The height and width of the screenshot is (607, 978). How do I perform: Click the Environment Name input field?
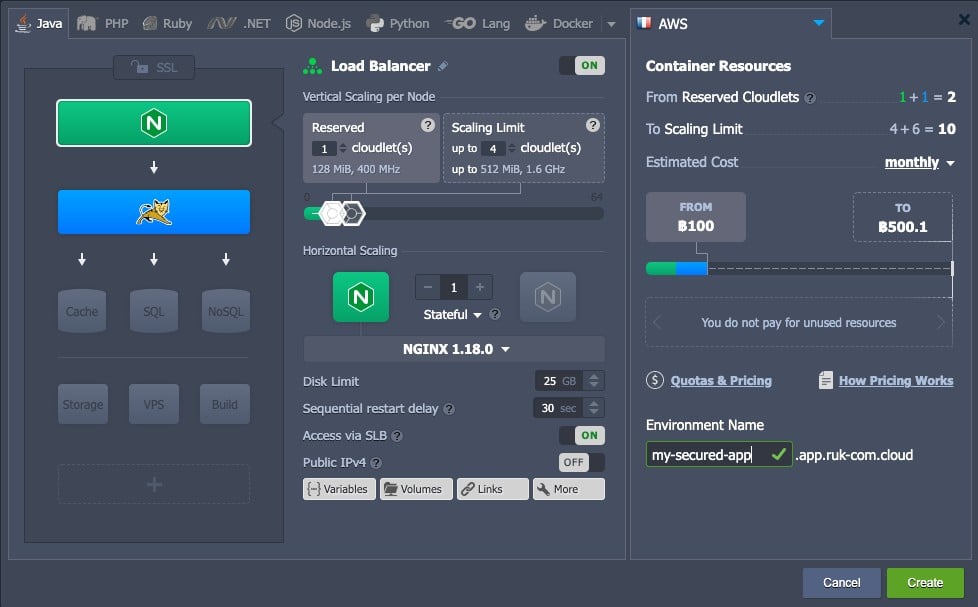click(x=719, y=455)
